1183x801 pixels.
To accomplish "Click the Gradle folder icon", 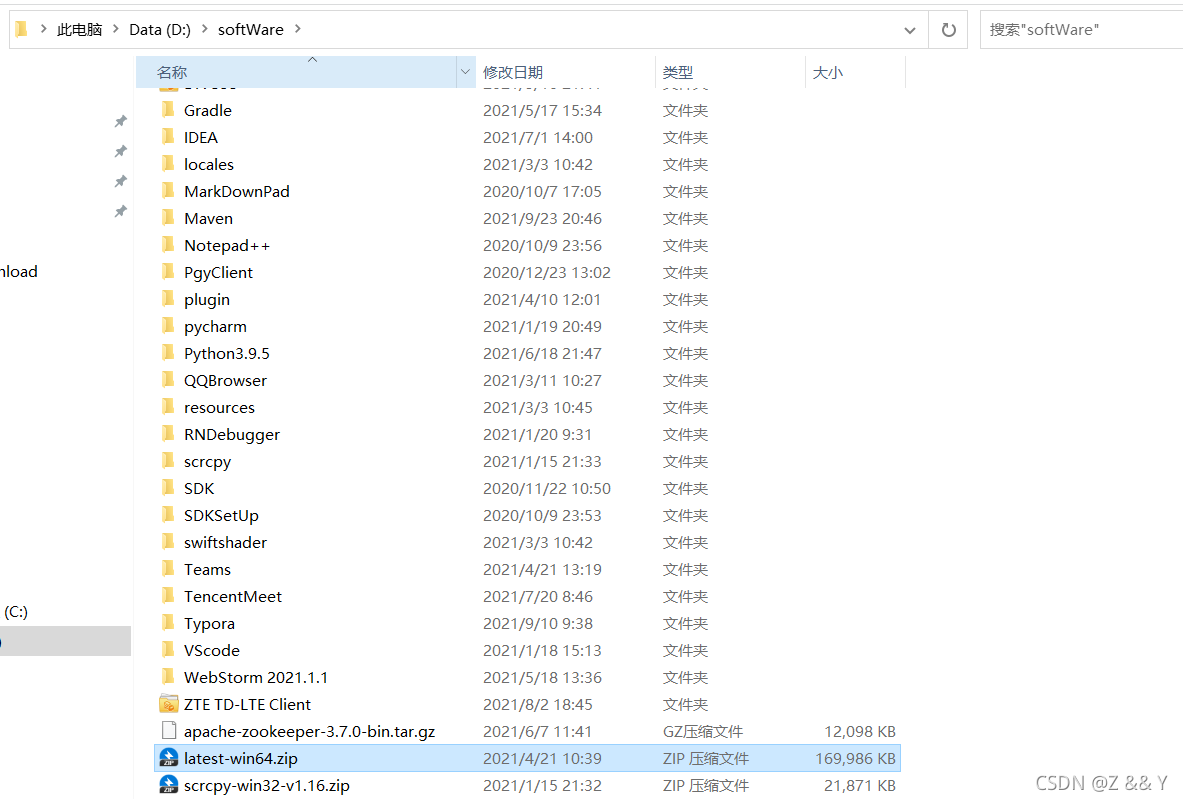I will pos(168,110).
